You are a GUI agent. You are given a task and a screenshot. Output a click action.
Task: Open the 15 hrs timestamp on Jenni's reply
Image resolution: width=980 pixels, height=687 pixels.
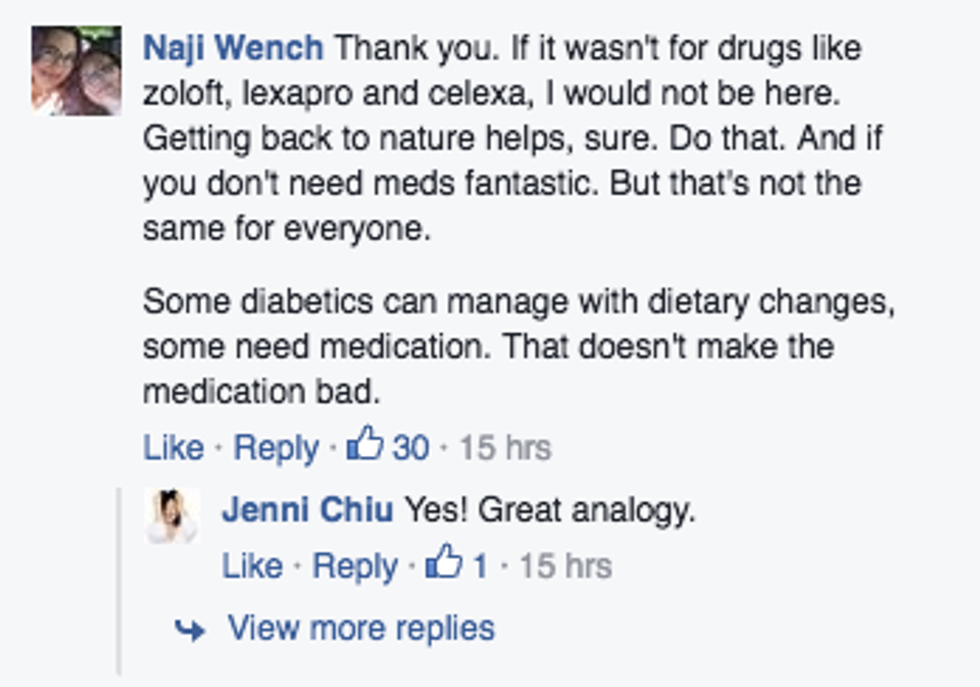click(565, 566)
